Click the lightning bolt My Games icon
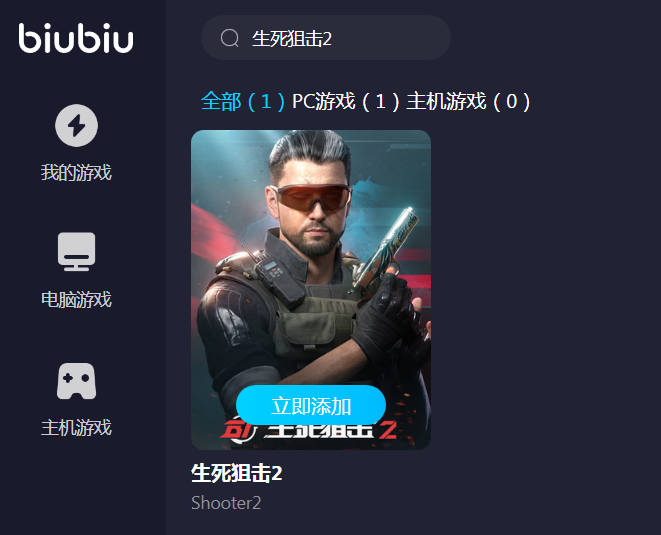Image resolution: width=661 pixels, height=535 pixels. click(x=76, y=126)
